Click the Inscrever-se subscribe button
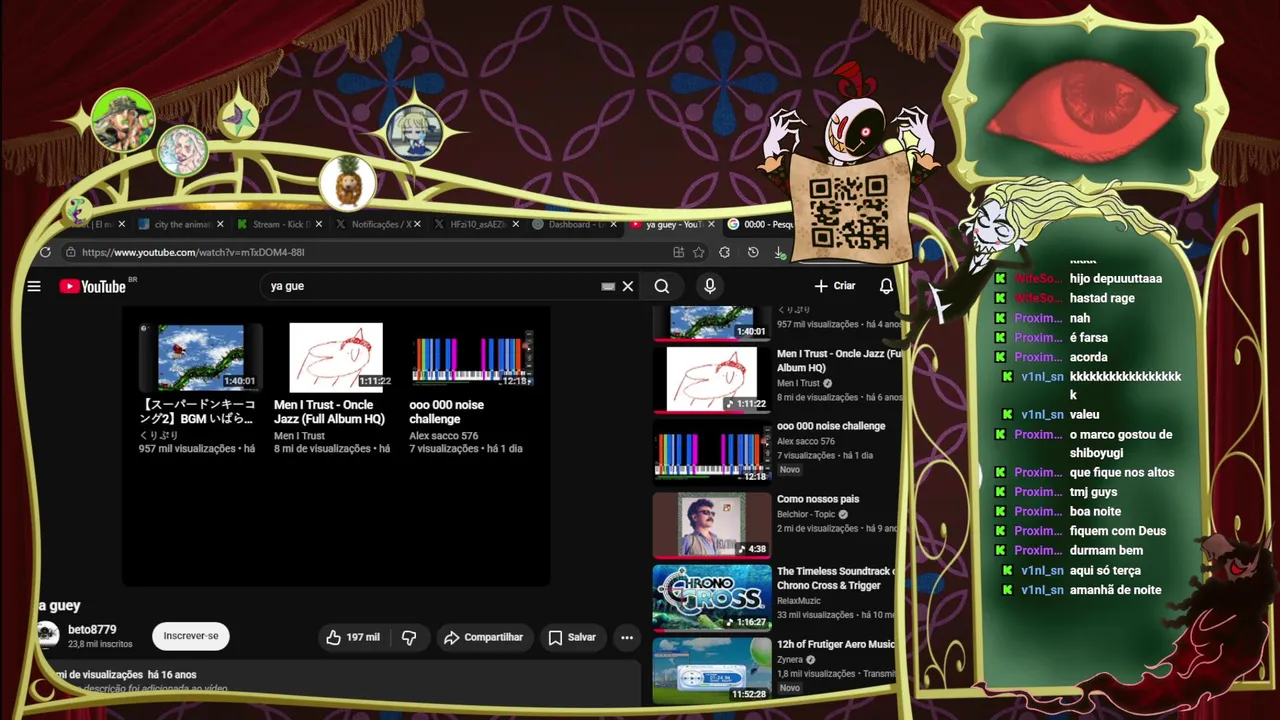Viewport: 1280px width, 720px height. (191, 636)
